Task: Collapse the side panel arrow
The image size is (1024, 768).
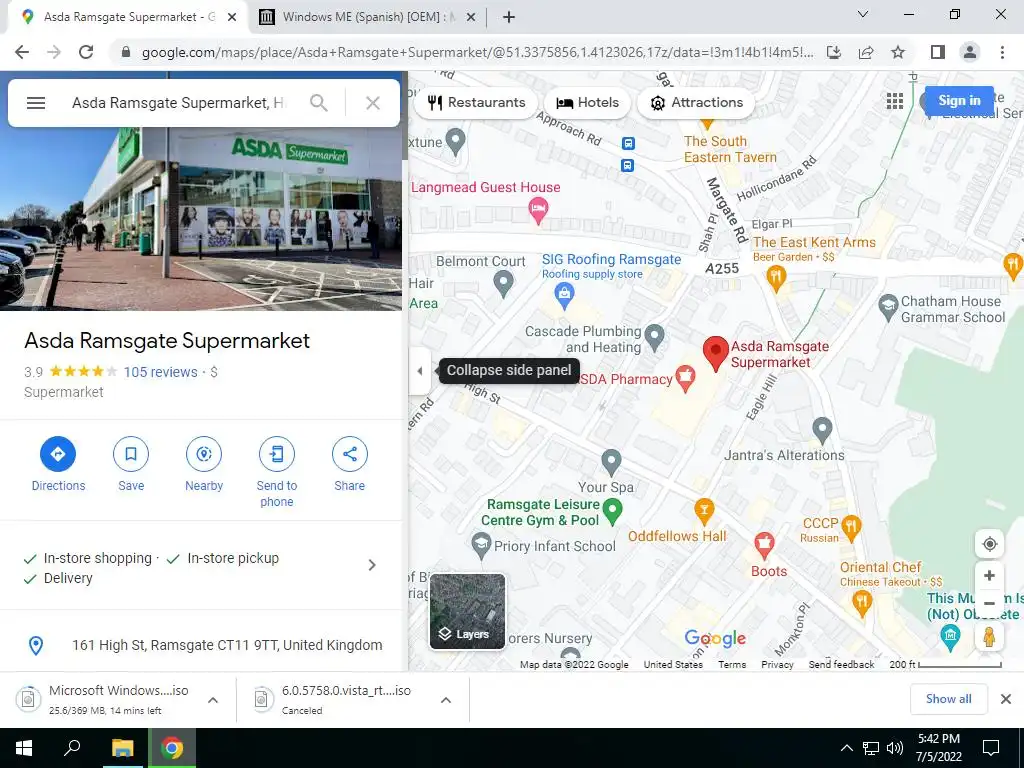Action: [x=420, y=371]
